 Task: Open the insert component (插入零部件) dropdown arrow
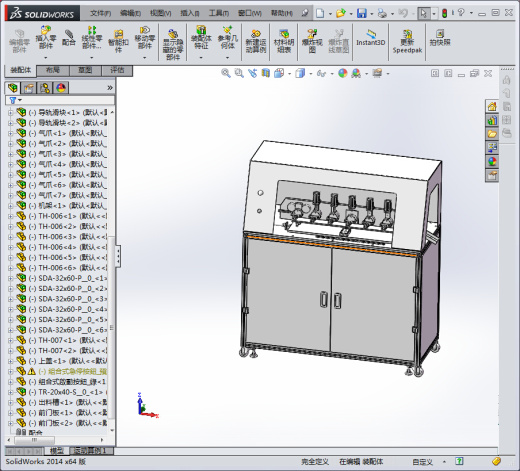[x=46, y=58]
